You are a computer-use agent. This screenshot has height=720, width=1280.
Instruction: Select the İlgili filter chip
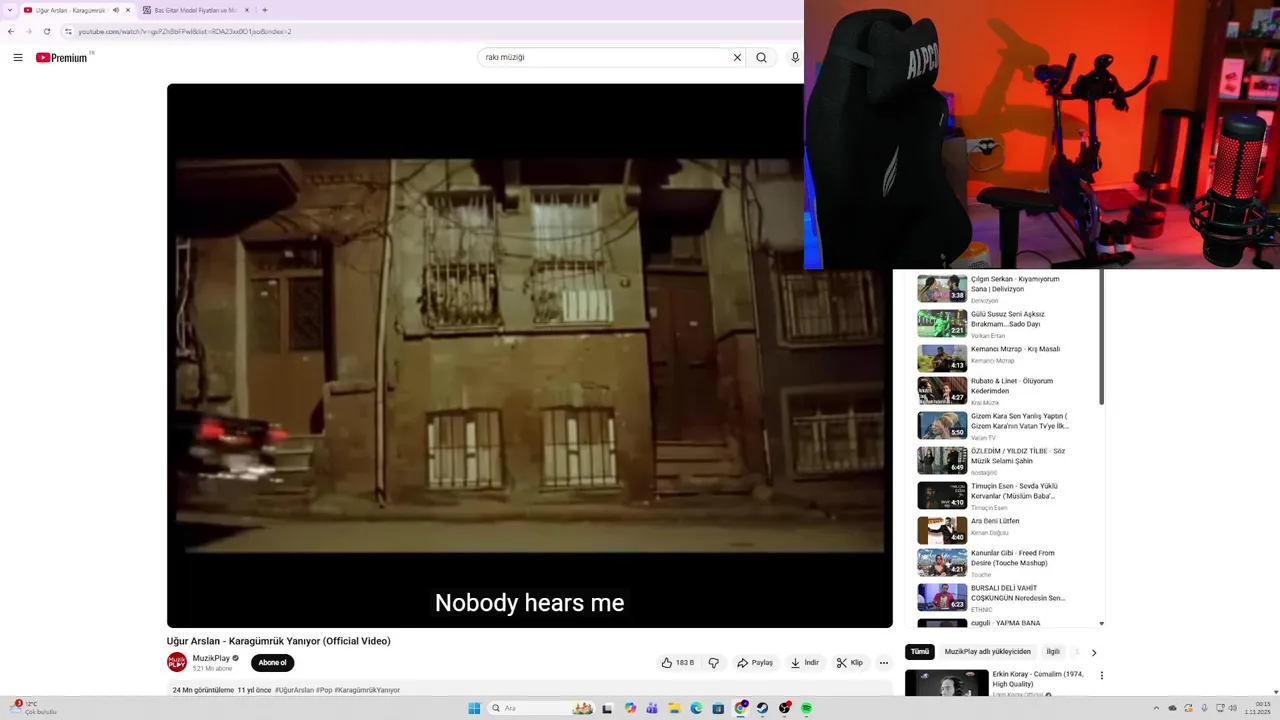(x=1053, y=652)
